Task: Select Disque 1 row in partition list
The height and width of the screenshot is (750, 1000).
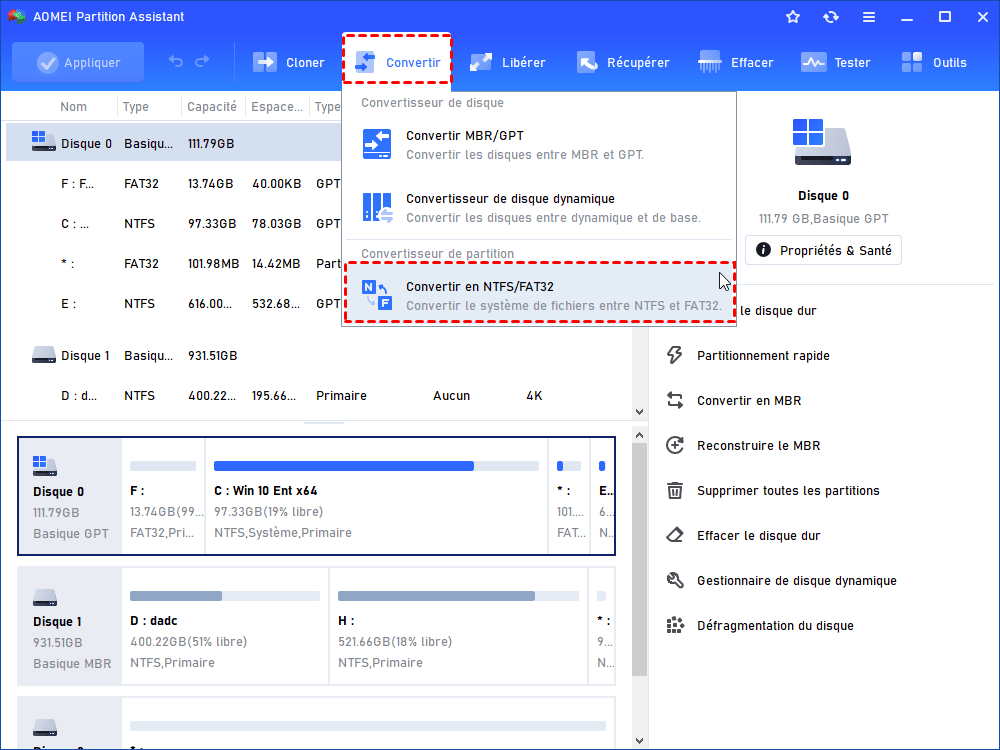Action: click(x=319, y=356)
